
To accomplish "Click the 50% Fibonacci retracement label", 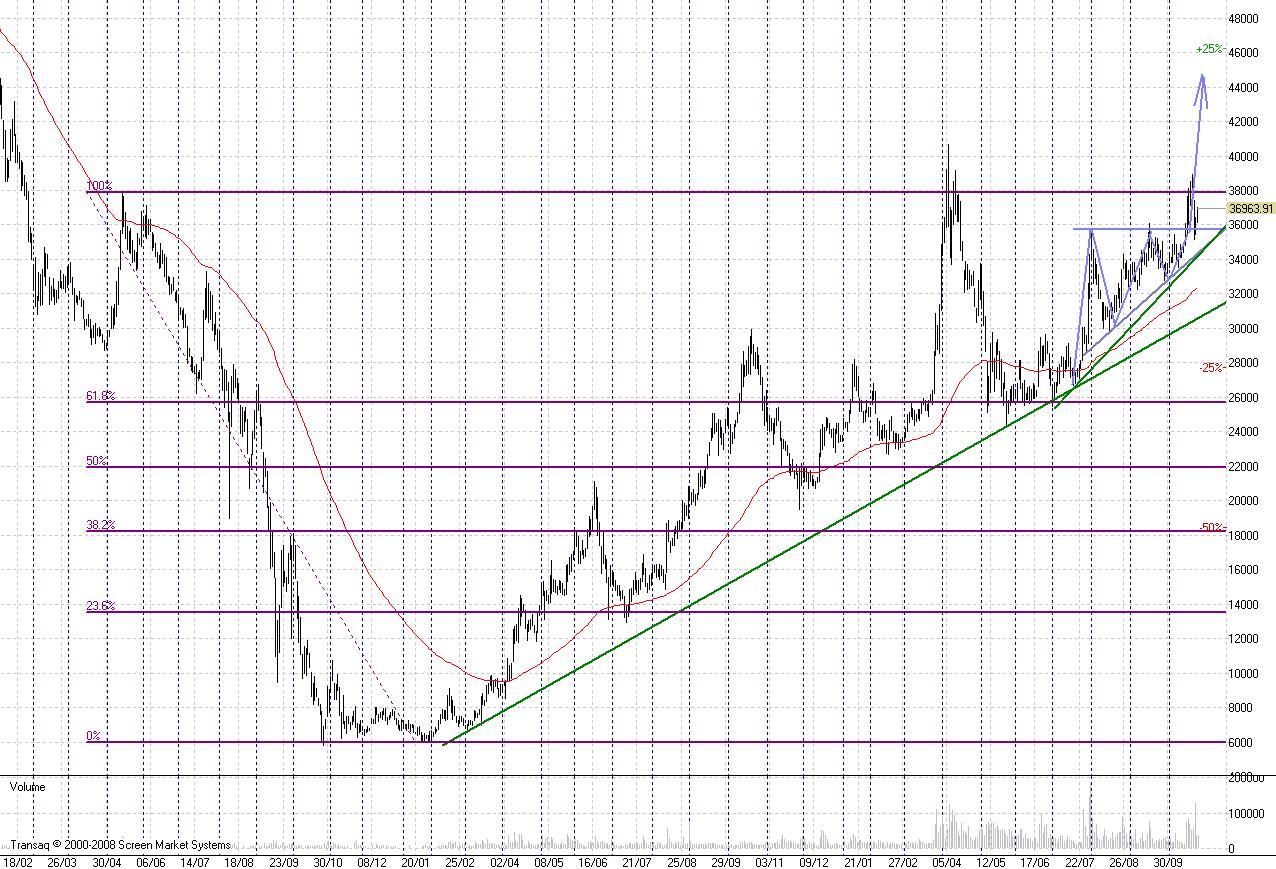I will (97, 461).
